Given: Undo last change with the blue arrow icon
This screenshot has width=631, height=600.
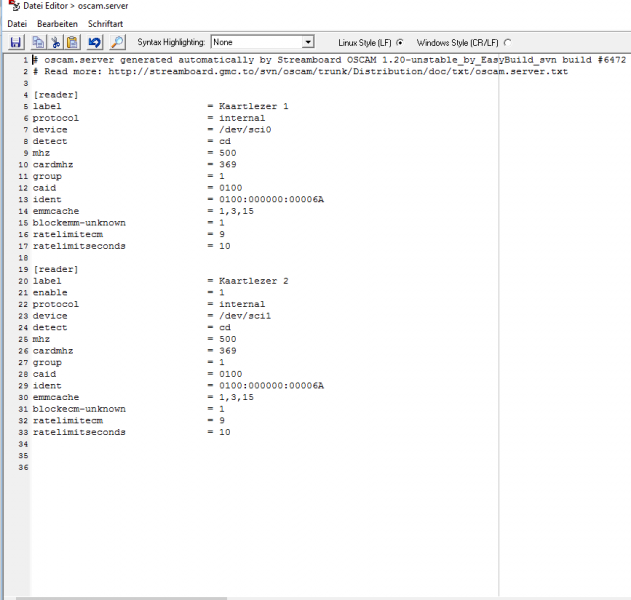Looking at the screenshot, I should 95,42.
